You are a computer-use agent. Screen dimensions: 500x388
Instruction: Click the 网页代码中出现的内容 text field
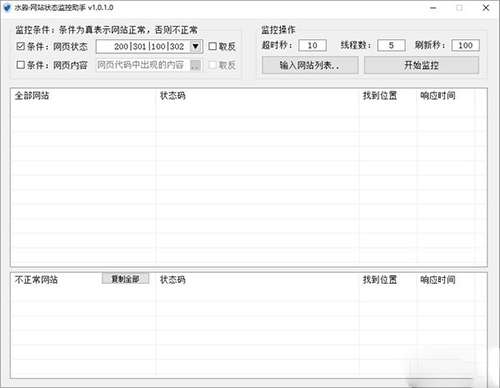[x=143, y=65]
